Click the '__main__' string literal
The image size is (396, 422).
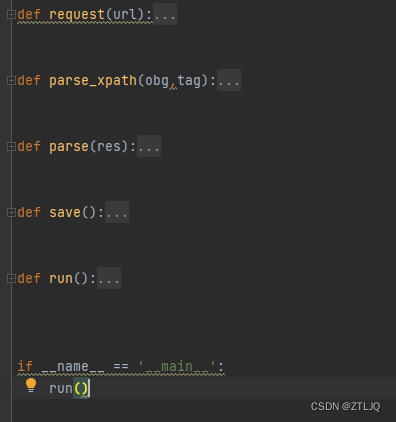177,367
